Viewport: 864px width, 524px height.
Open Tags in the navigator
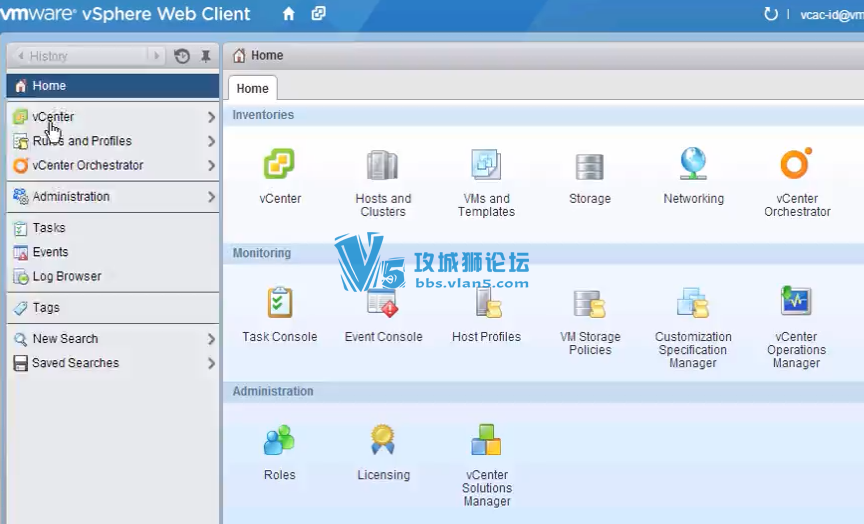113,308
